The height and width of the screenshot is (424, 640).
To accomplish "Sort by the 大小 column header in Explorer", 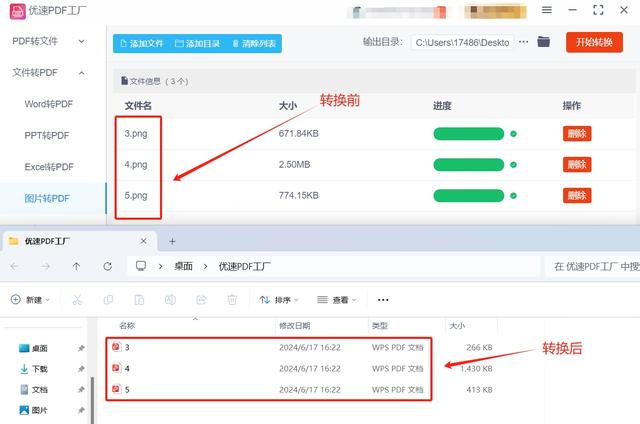I will pyautogui.click(x=457, y=326).
